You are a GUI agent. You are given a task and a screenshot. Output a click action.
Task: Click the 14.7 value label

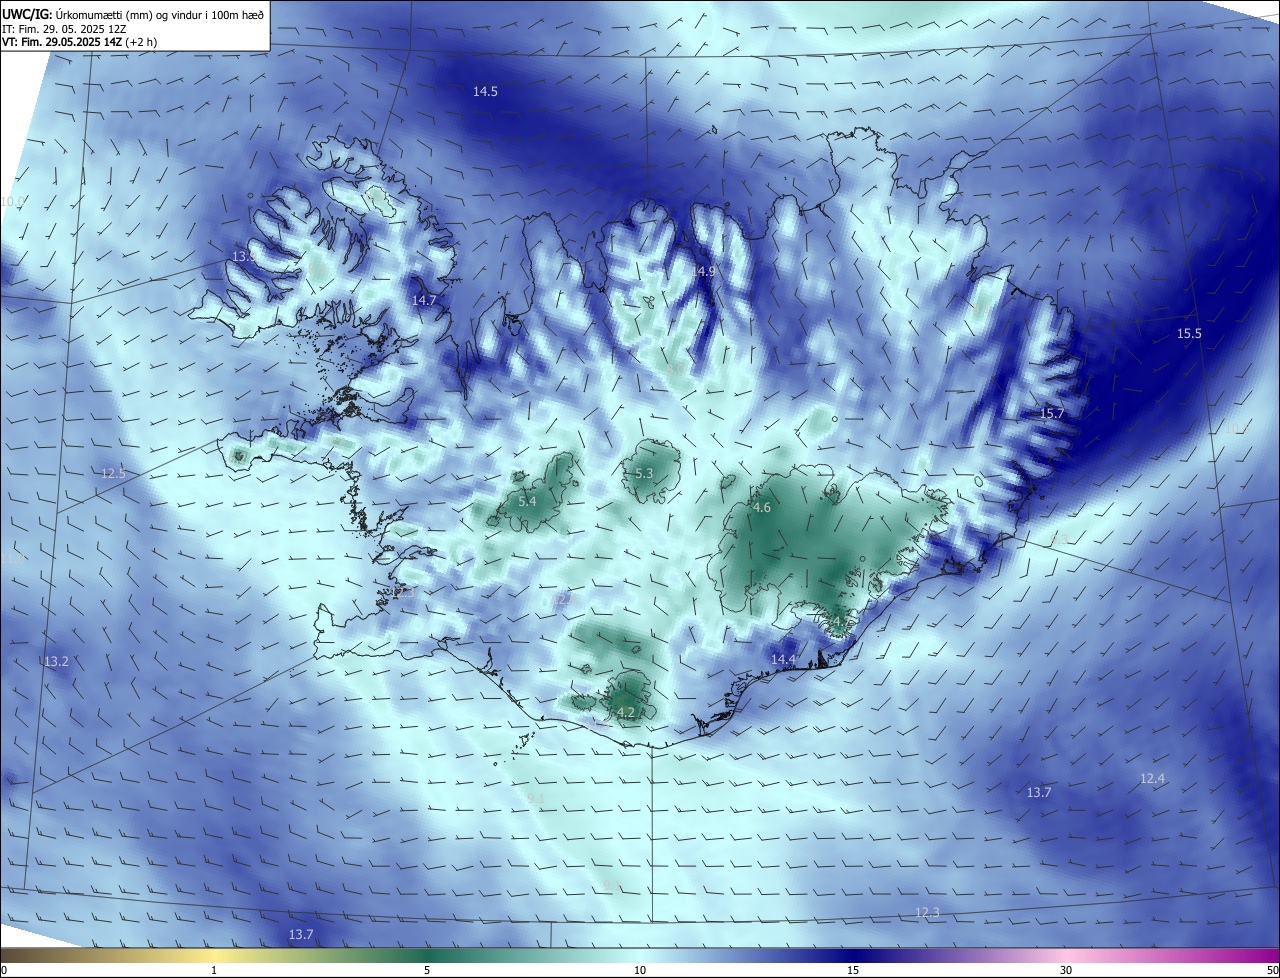point(424,300)
